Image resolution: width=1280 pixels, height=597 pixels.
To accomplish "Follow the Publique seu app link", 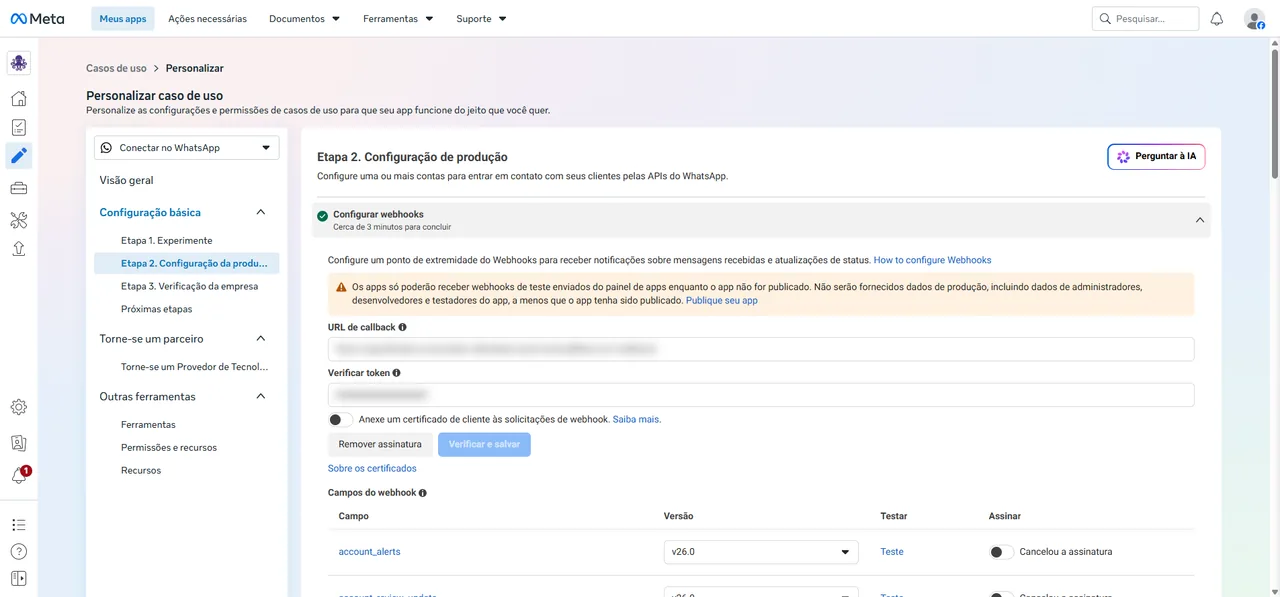I will [x=722, y=300].
